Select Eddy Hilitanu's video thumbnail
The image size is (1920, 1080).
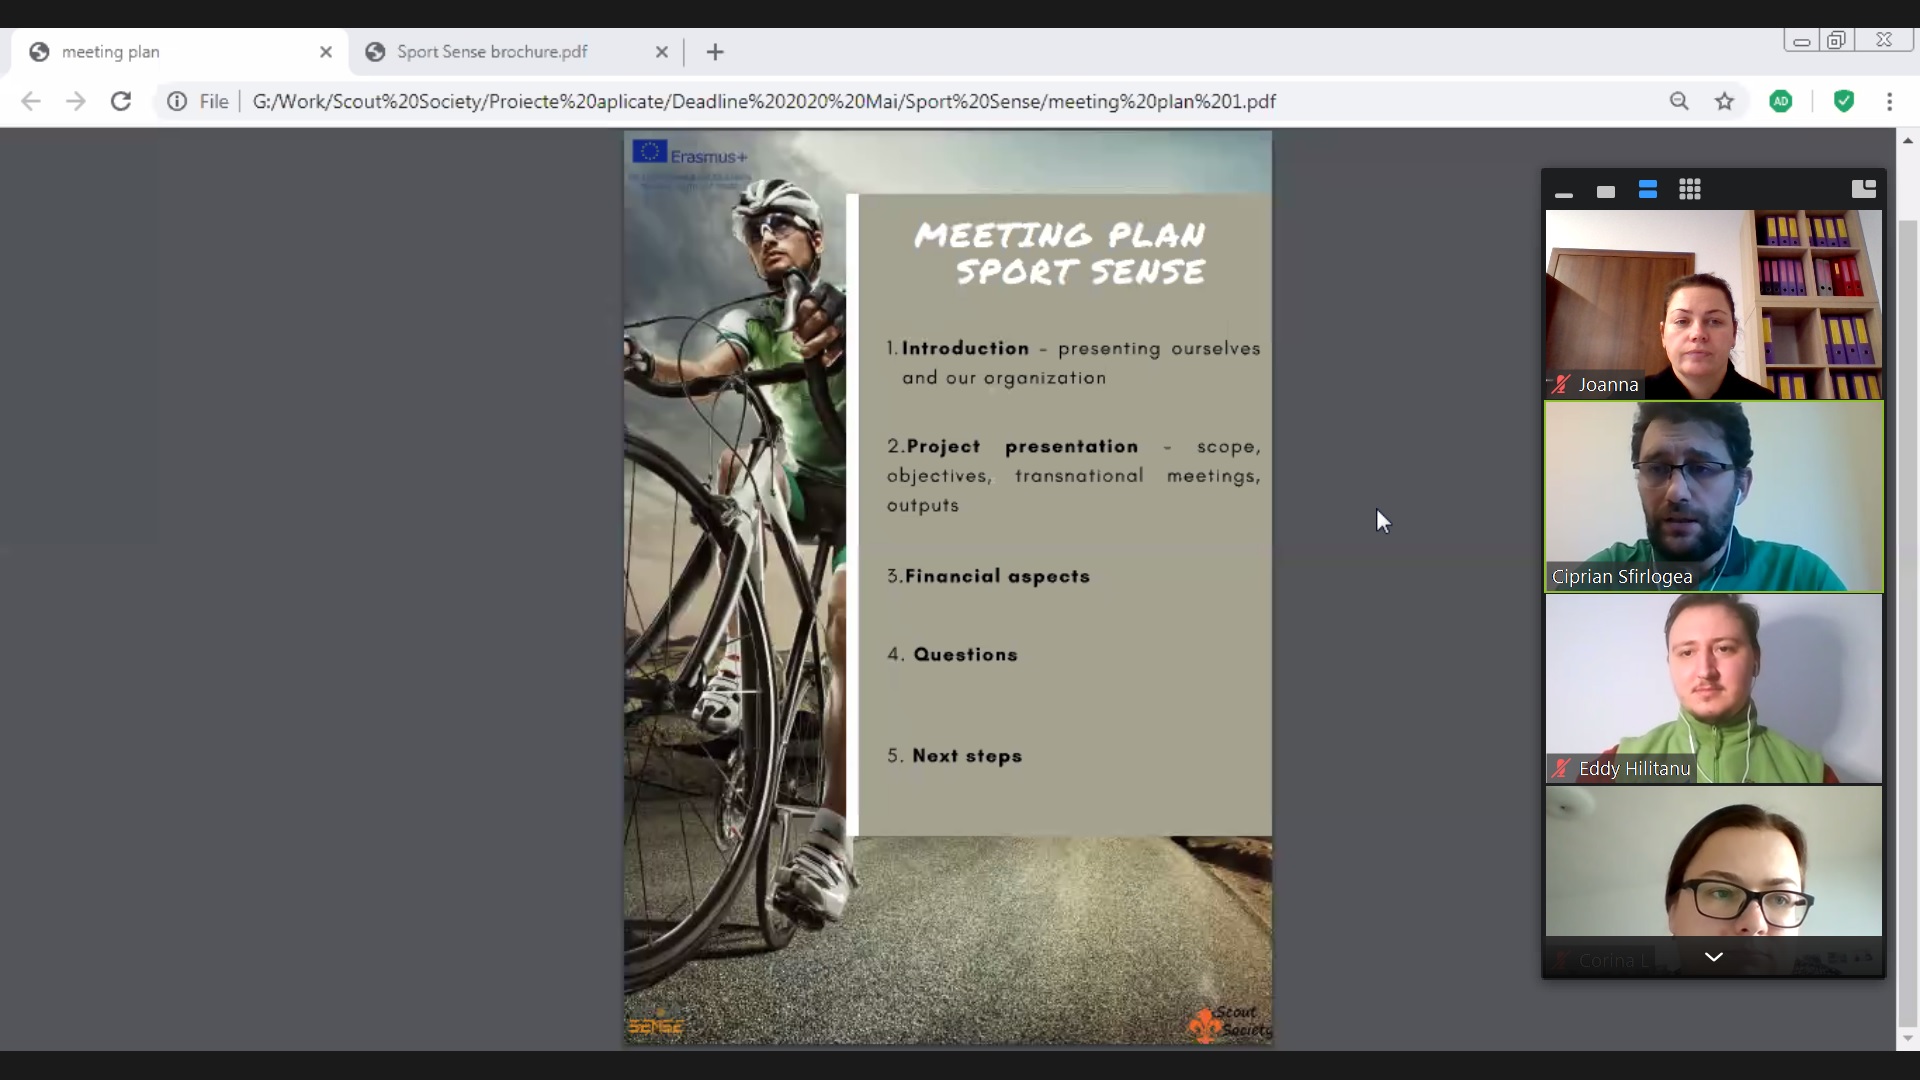[x=1714, y=688]
